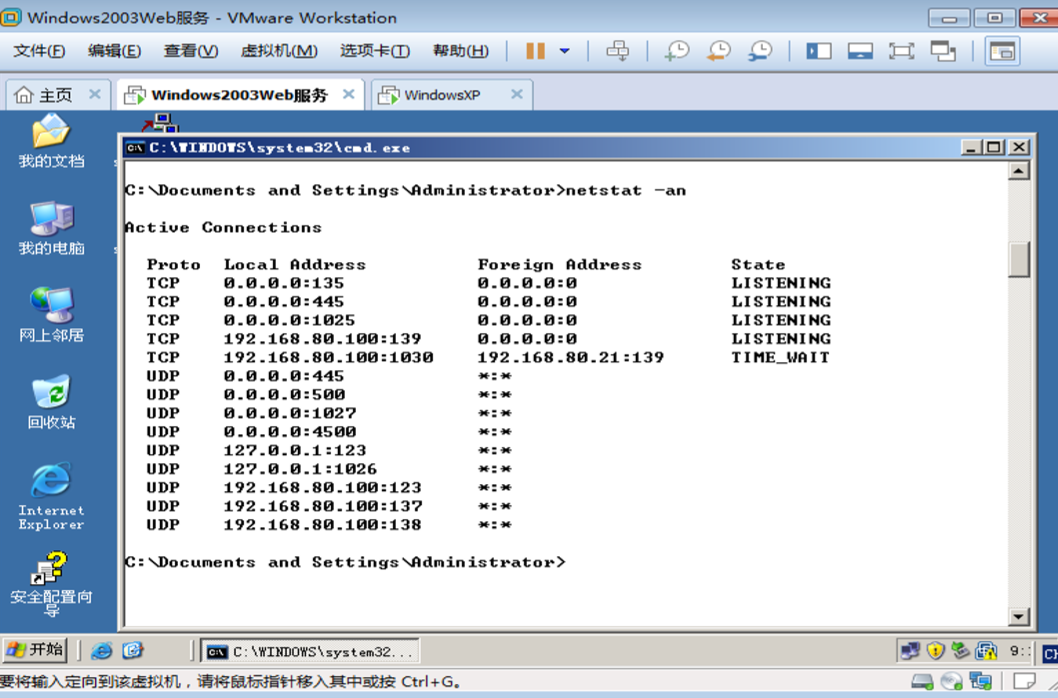Click the UDP 192.168.80.100:138 row
This screenshot has height=698, width=1058.
click(x=329, y=525)
